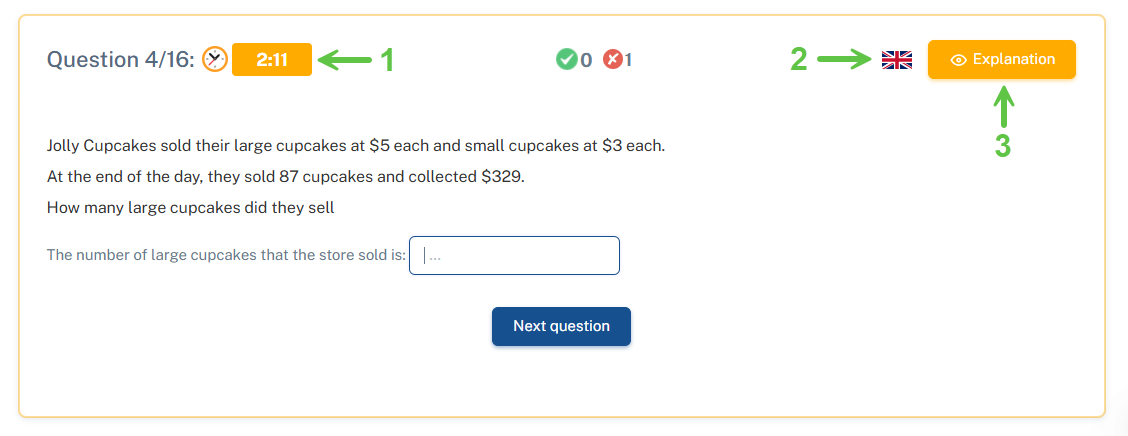1128x436 pixels.
Task: Click the 2:11 countdown timer badge
Action: pyautogui.click(x=272, y=60)
